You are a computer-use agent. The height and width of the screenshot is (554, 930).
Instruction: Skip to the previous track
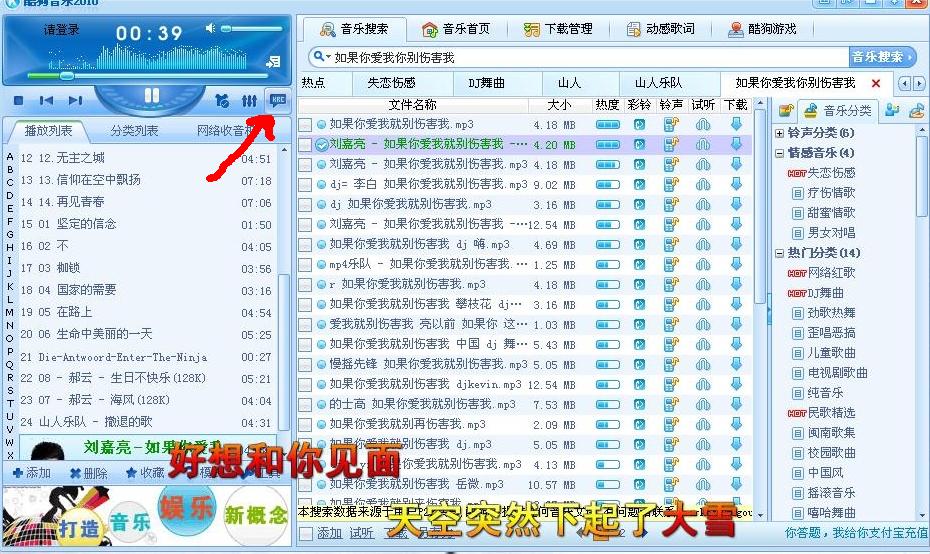46,101
